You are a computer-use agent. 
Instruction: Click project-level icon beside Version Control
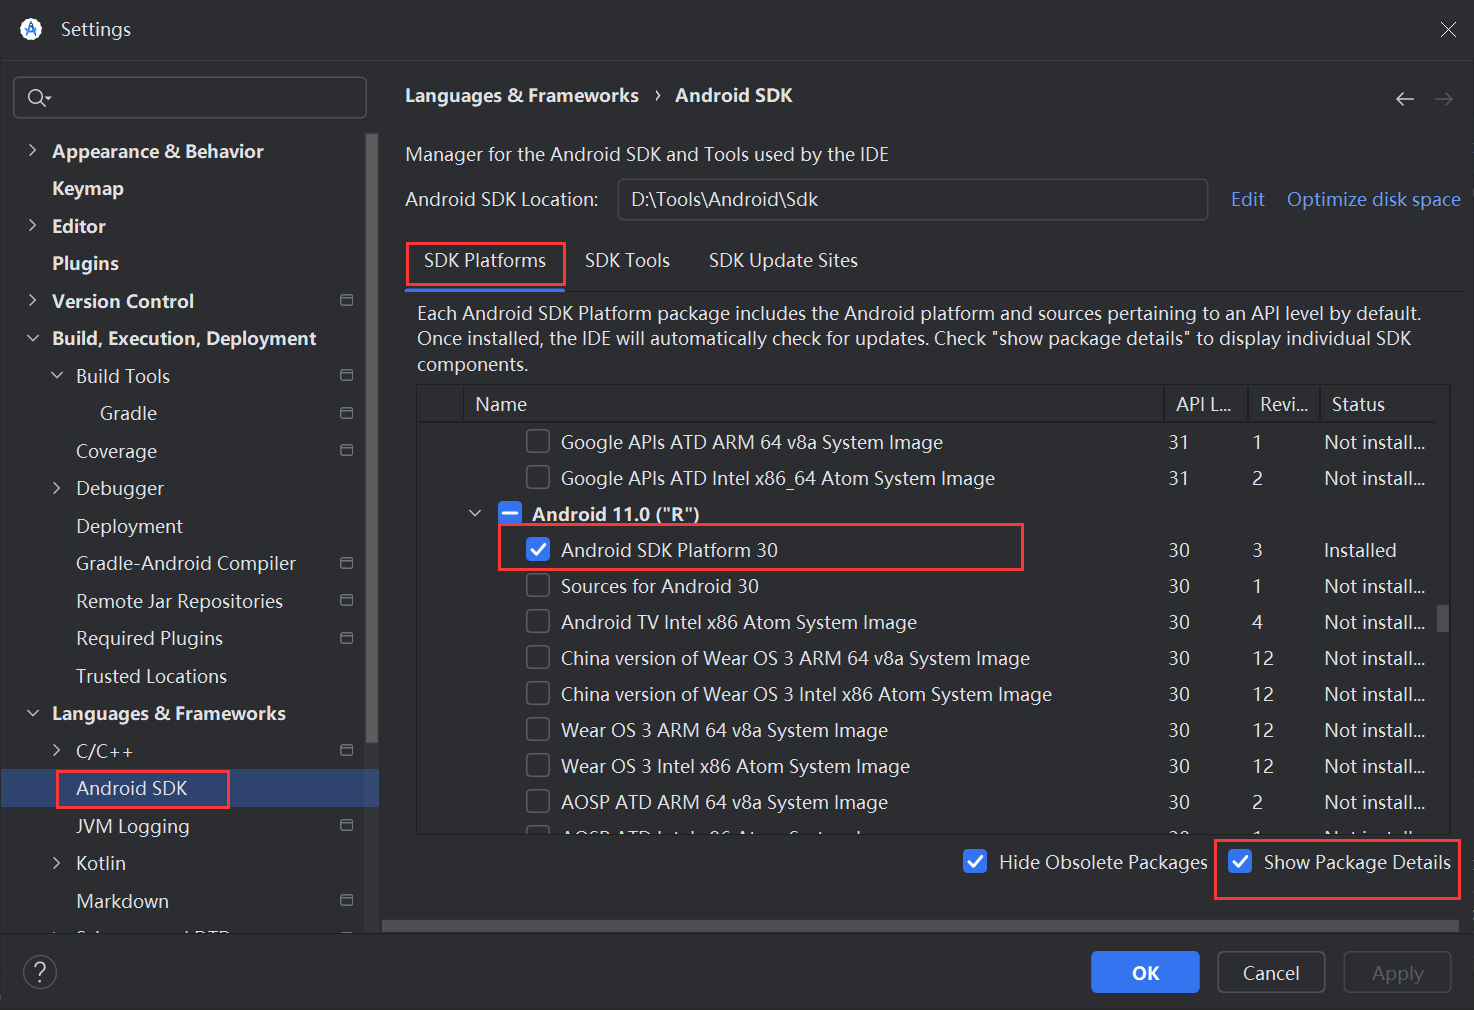tap(347, 300)
